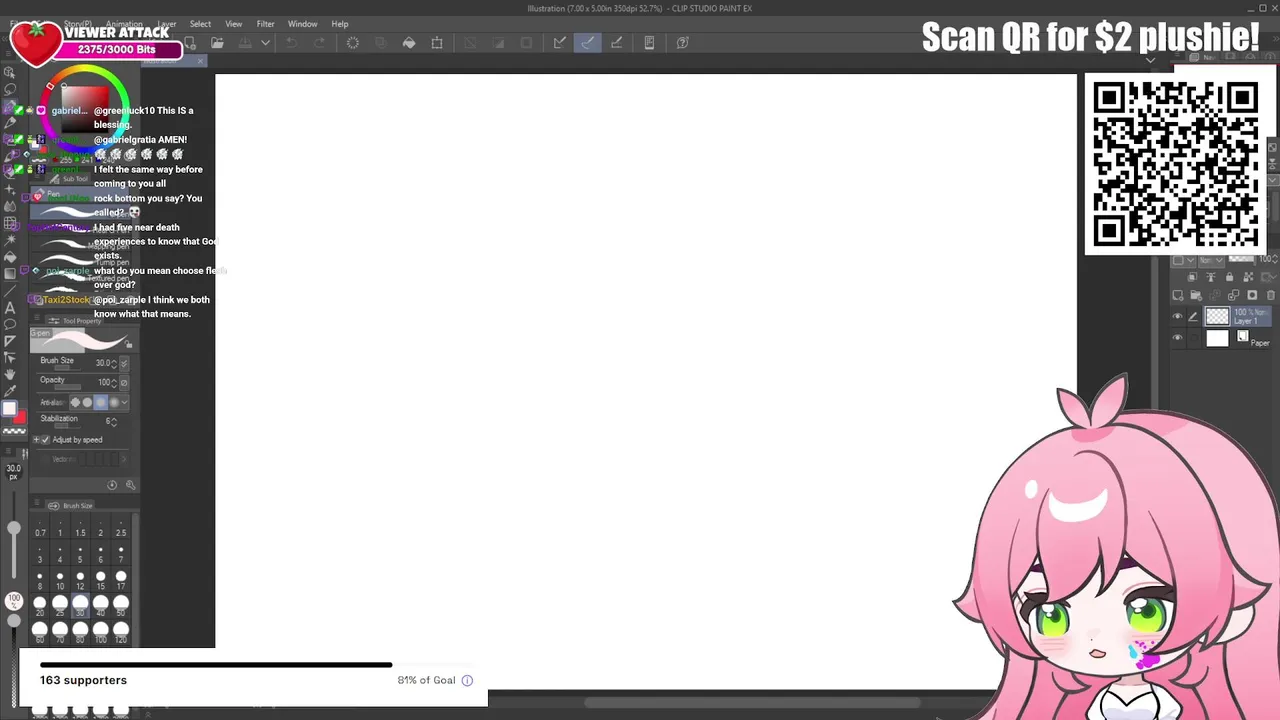Click New Layer Folder icon
The width and height of the screenshot is (1280, 720).
[1196, 295]
